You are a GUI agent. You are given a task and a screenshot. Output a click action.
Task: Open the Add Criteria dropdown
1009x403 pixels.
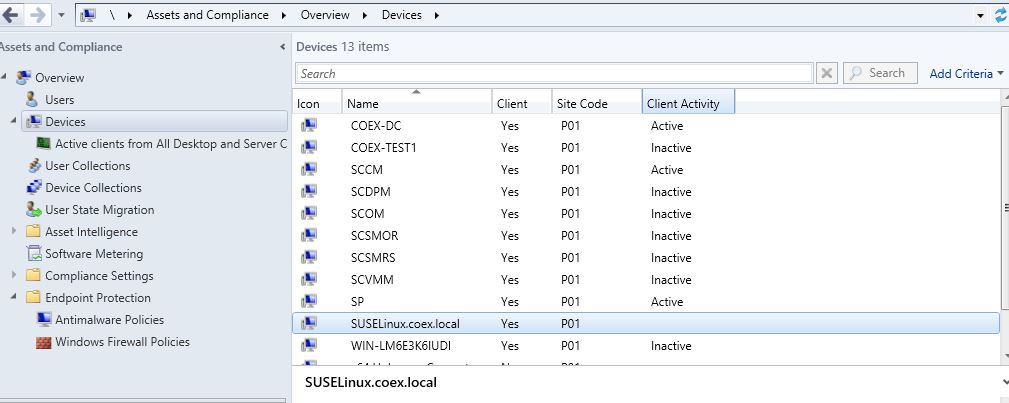[x=966, y=73]
